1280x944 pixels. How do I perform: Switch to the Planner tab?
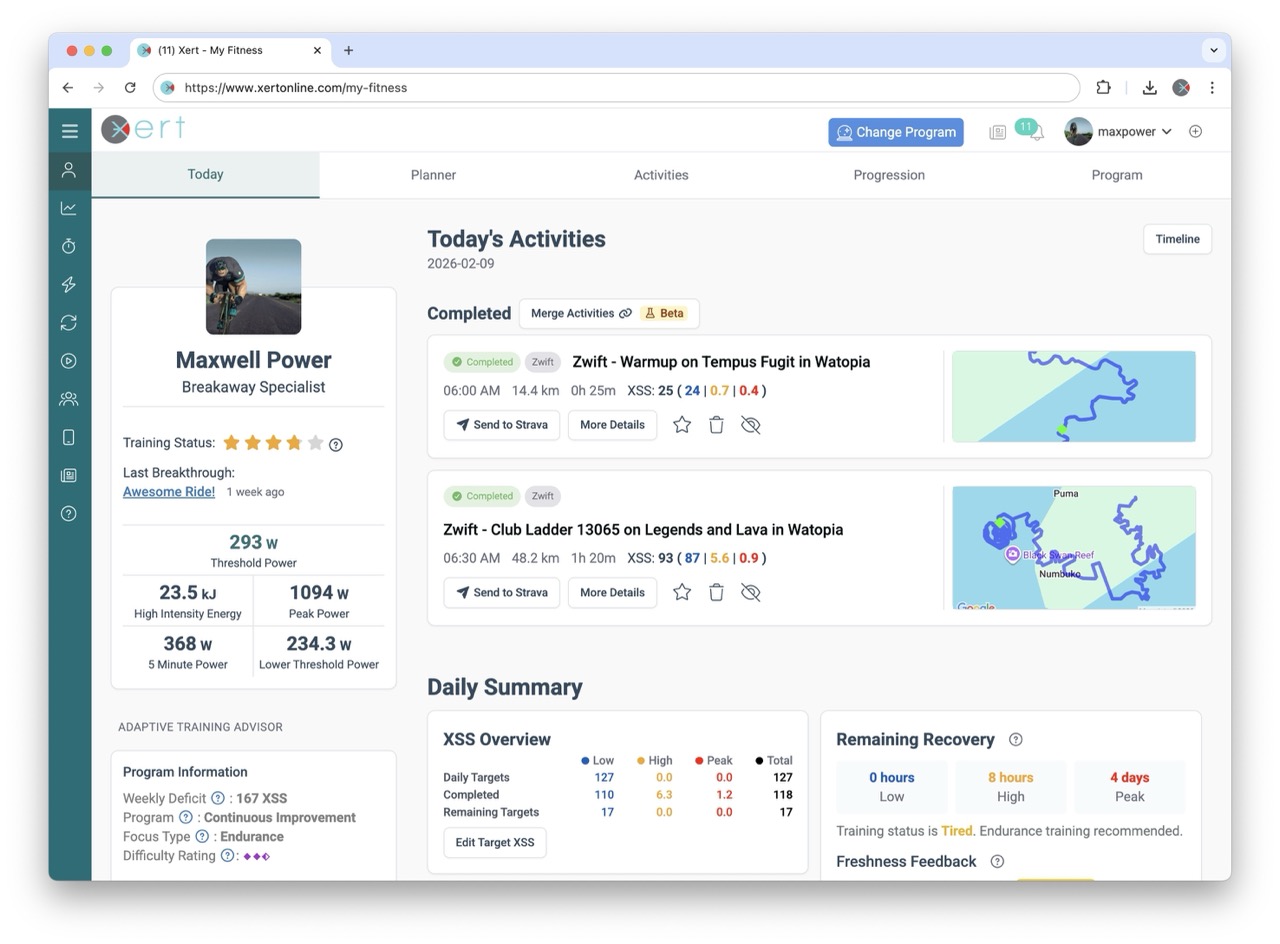(433, 175)
